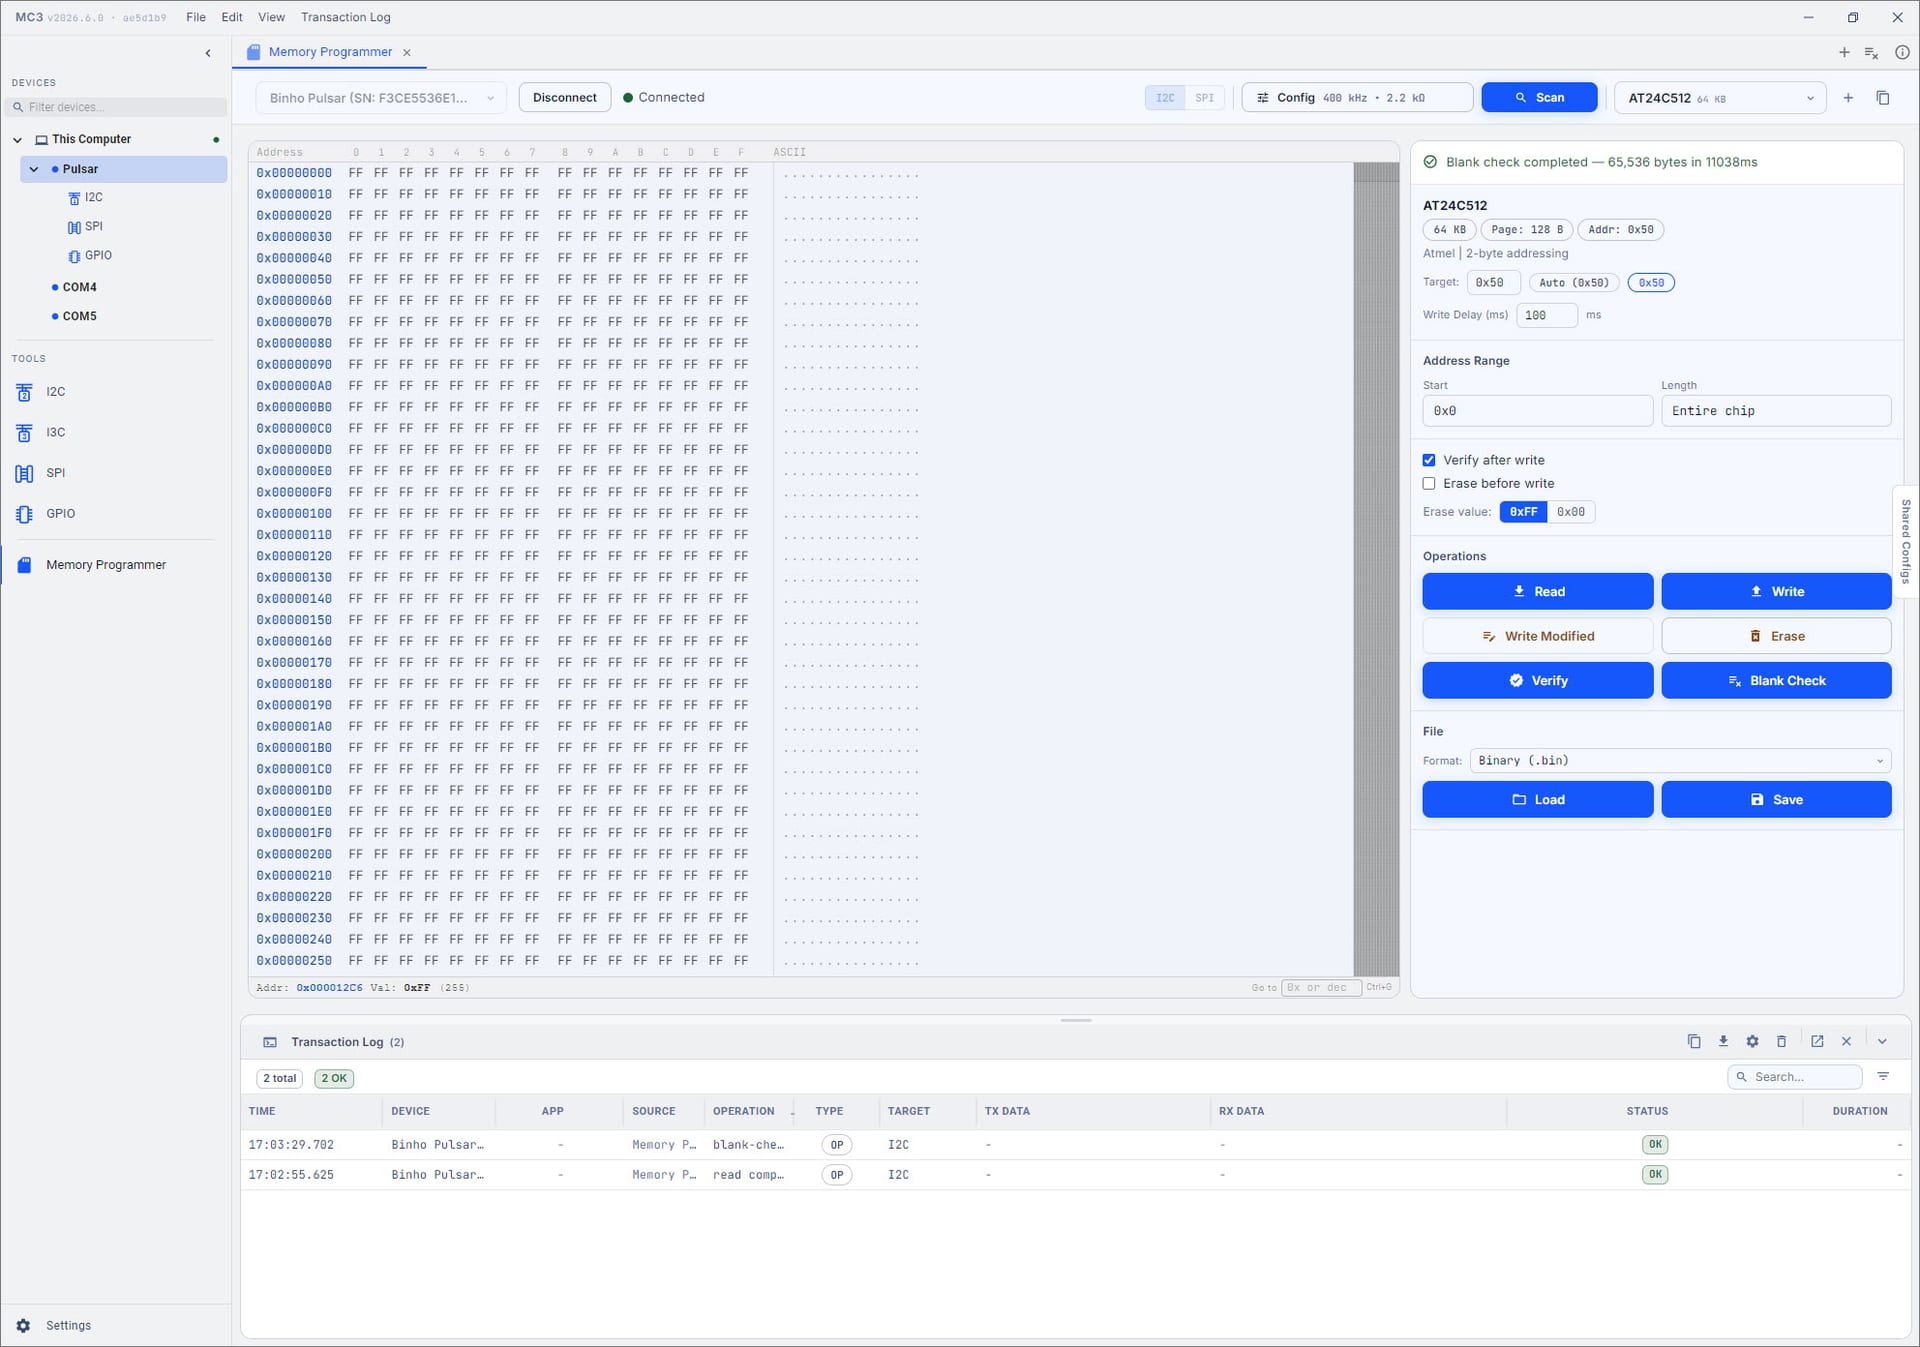Enable the Erase before write checkbox
Viewport: 1920px width, 1347px height.
[1429, 483]
